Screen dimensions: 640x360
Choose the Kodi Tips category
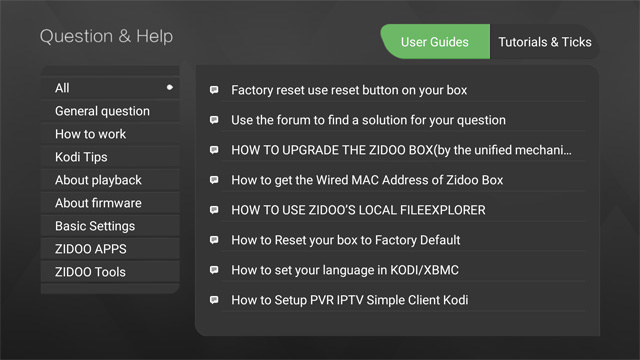[x=110, y=157]
